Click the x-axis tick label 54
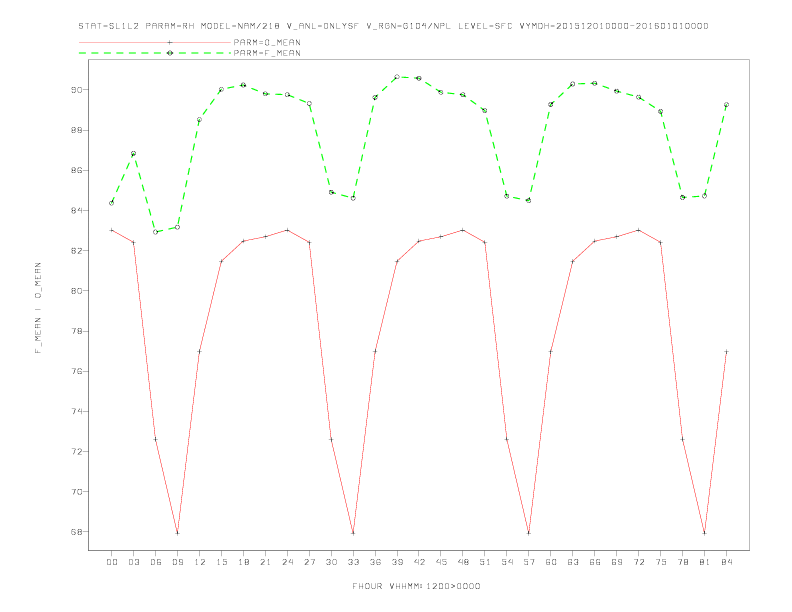The image size is (792, 612). [x=507, y=562]
